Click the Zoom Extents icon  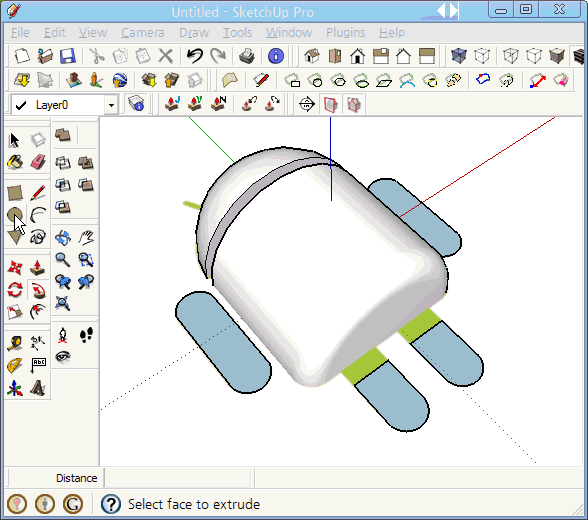click(x=63, y=303)
